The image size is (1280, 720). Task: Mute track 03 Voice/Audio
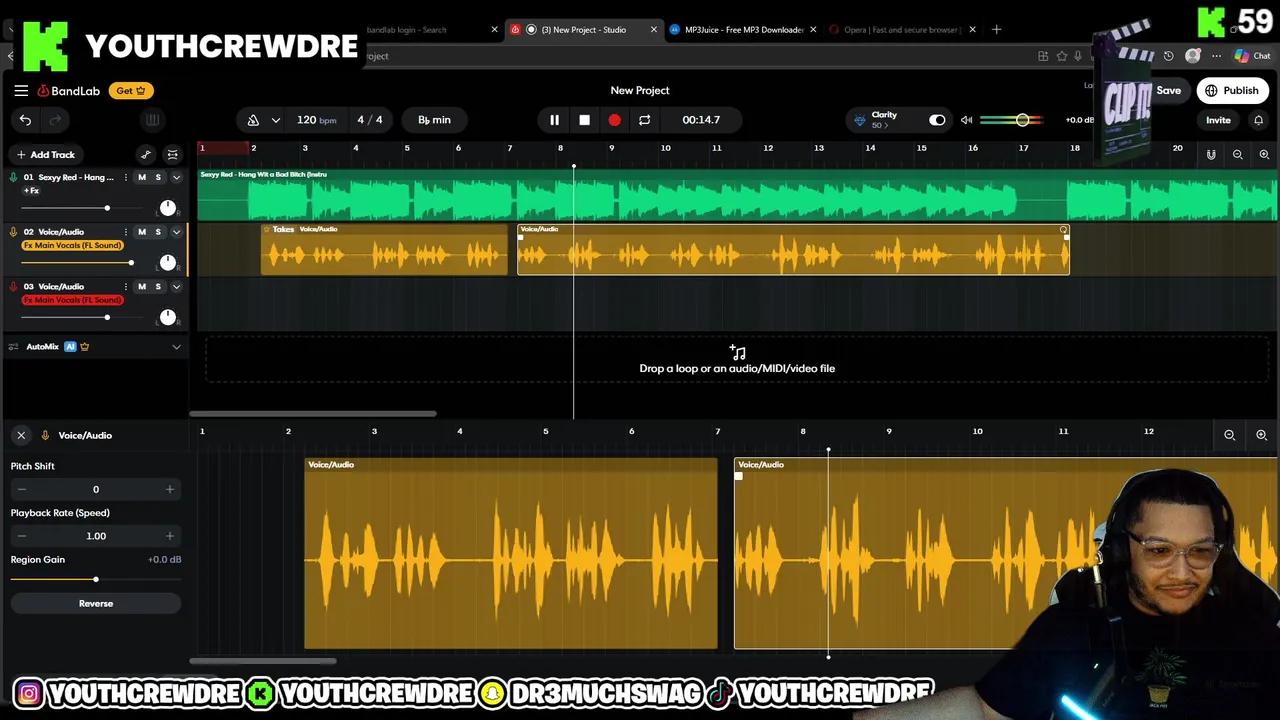pyautogui.click(x=141, y=287)
